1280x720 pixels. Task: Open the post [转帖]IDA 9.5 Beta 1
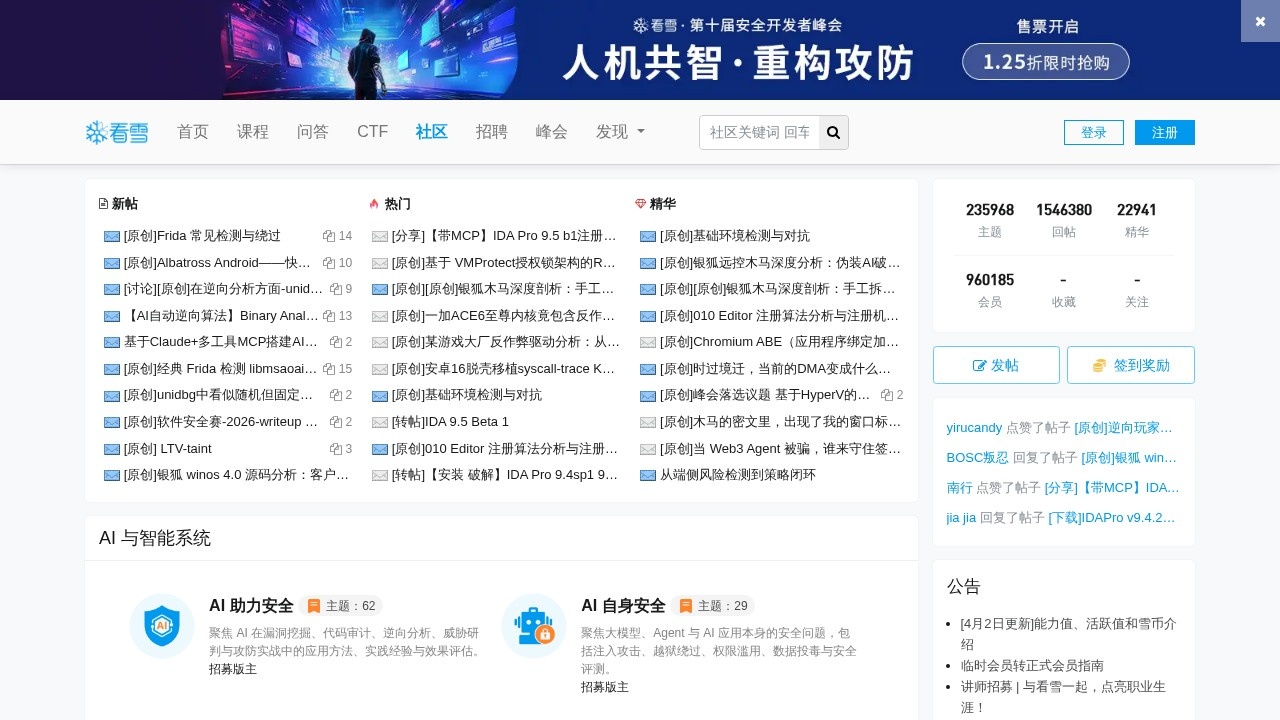coord(450,422)
